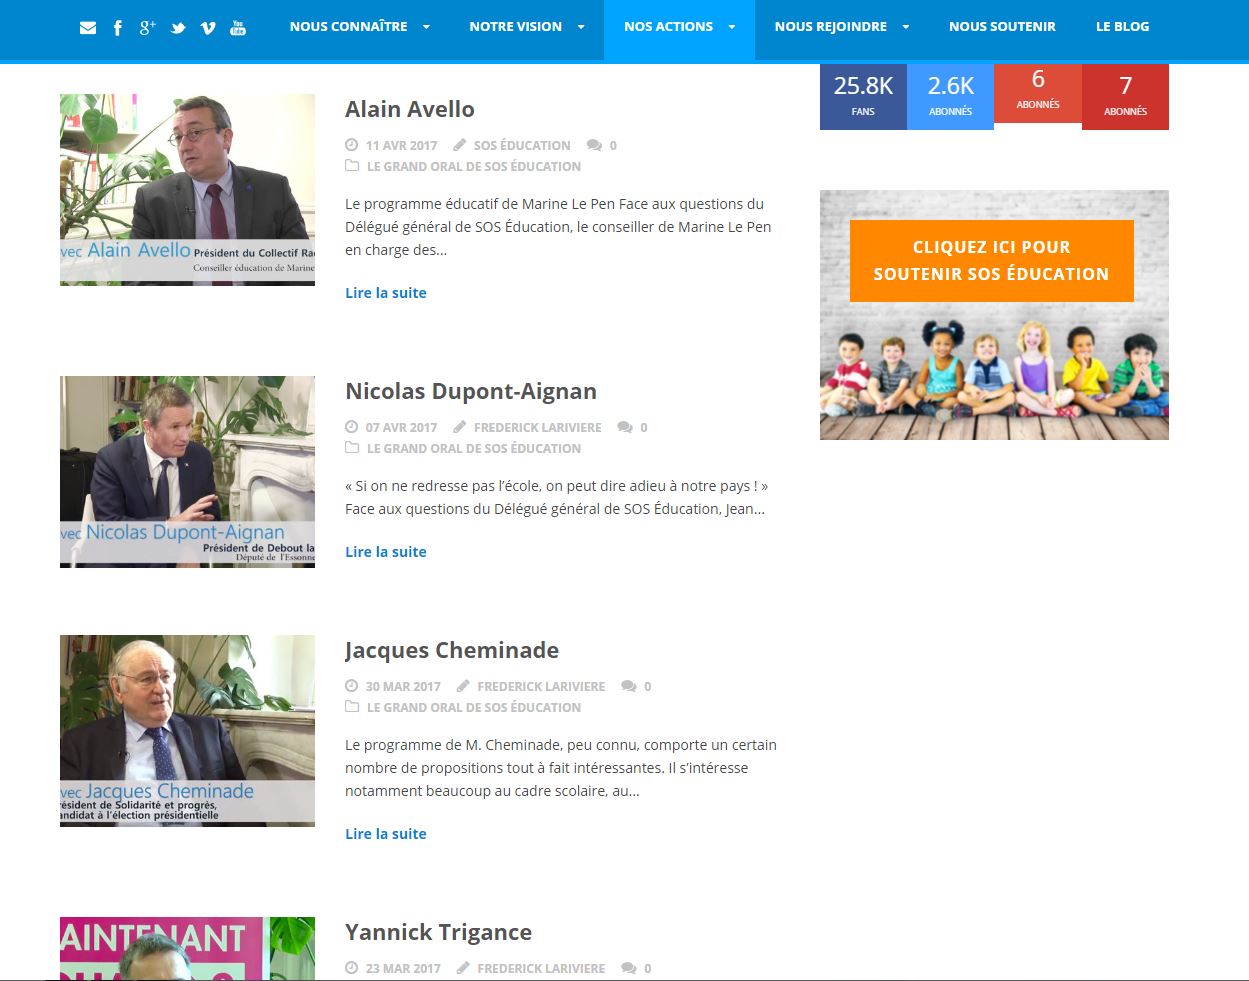Open the Yannick Trigance article title

438,932
